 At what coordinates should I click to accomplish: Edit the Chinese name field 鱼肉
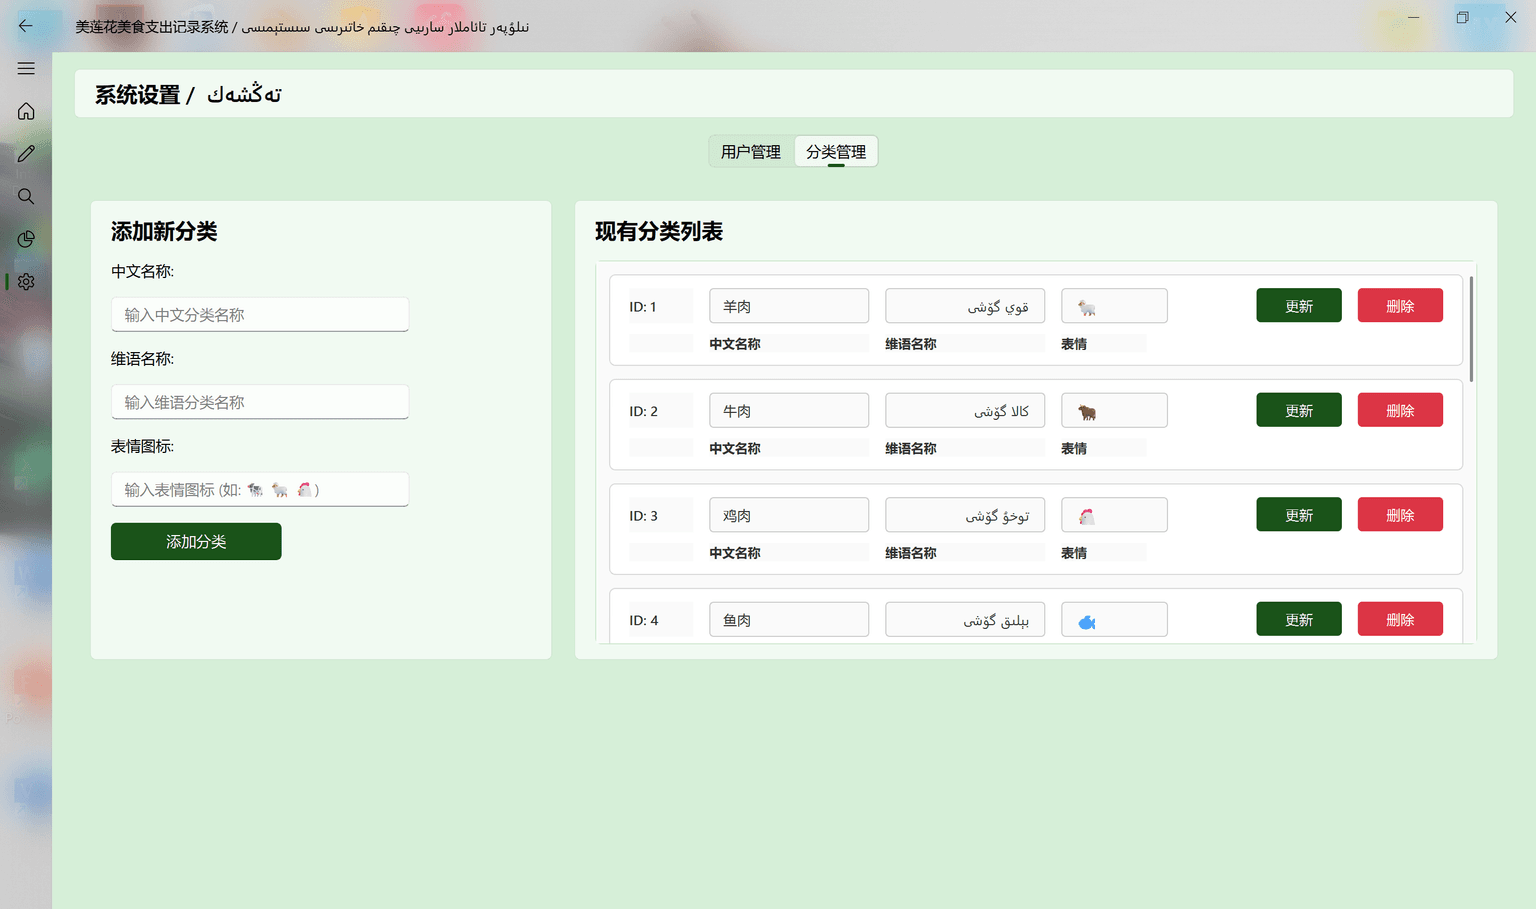789,619
